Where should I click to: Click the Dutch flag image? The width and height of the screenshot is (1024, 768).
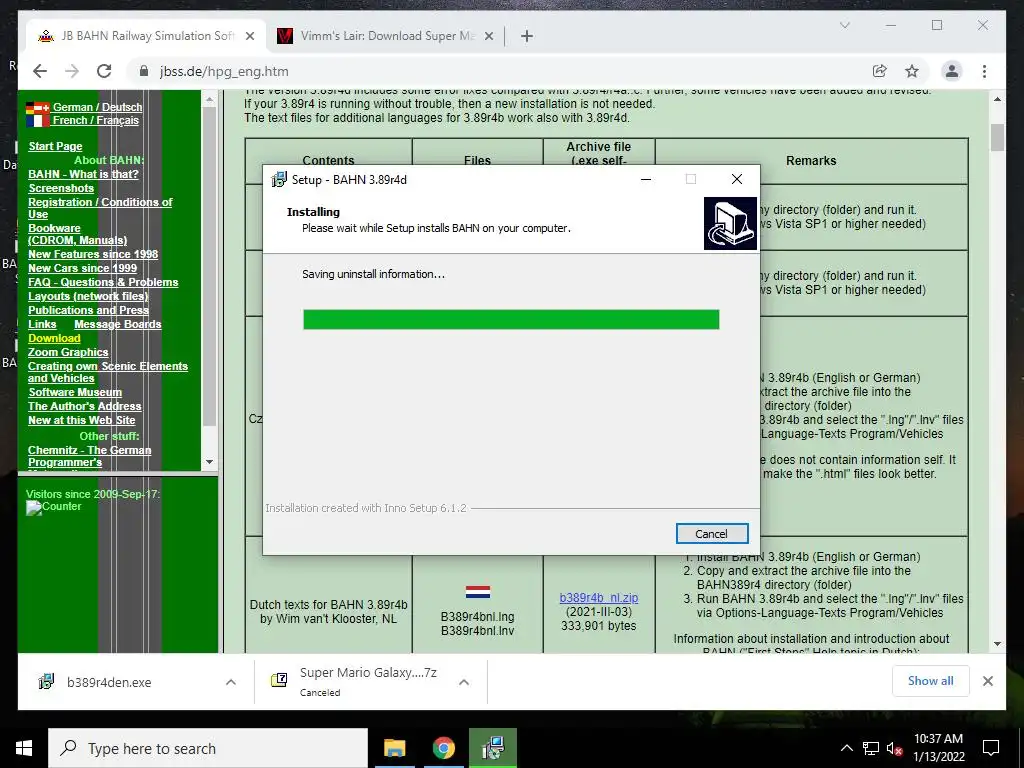[478, 592]
